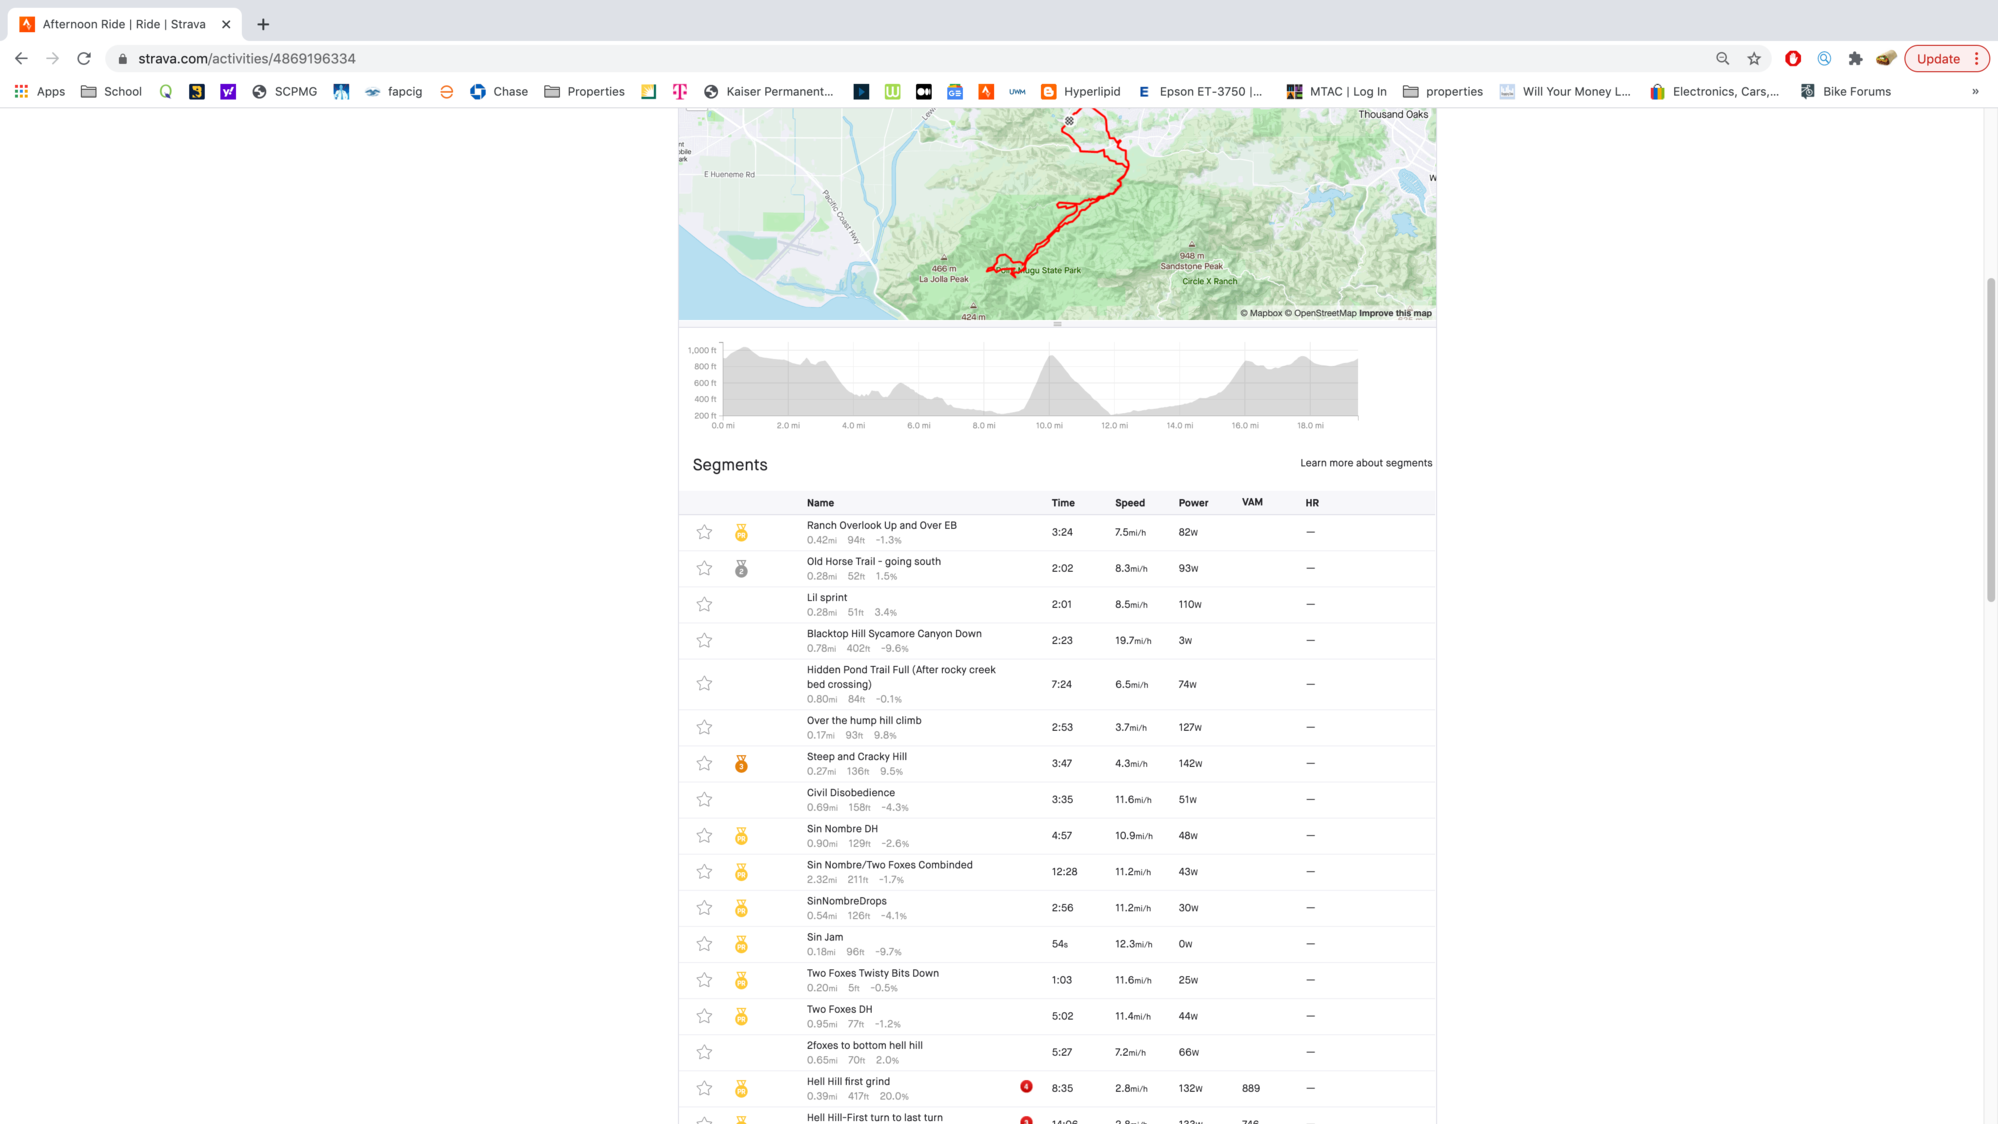
Task: Open T-Mobile bookmark icon
Action: (x=680, y=91)
